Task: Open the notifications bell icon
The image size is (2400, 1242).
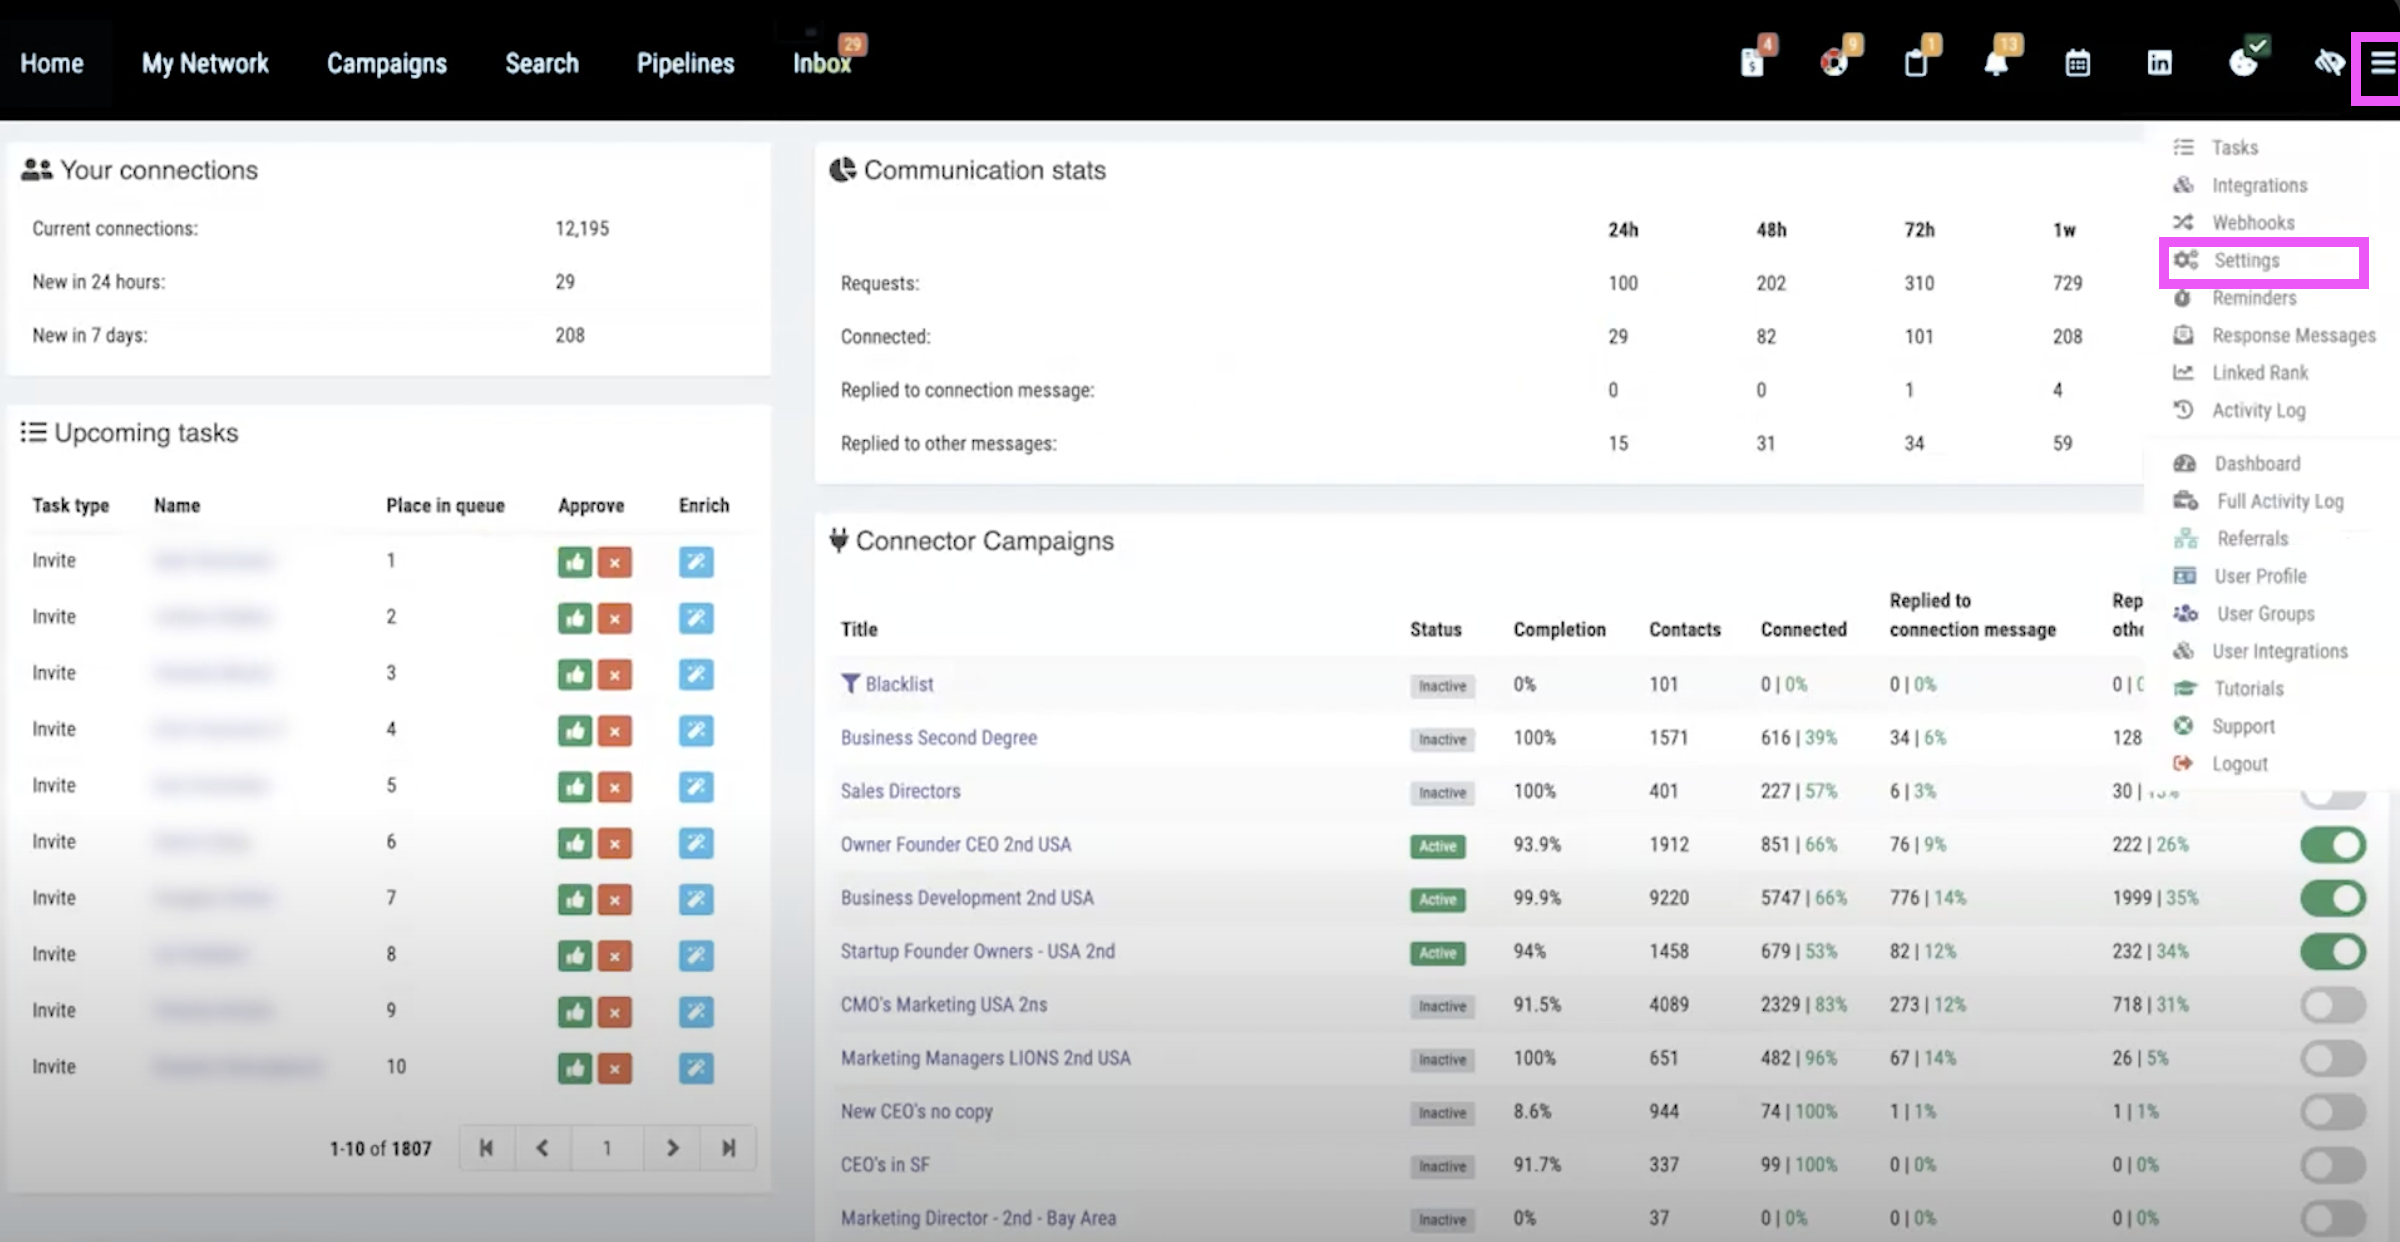Action: click(x=1997, y=63)
